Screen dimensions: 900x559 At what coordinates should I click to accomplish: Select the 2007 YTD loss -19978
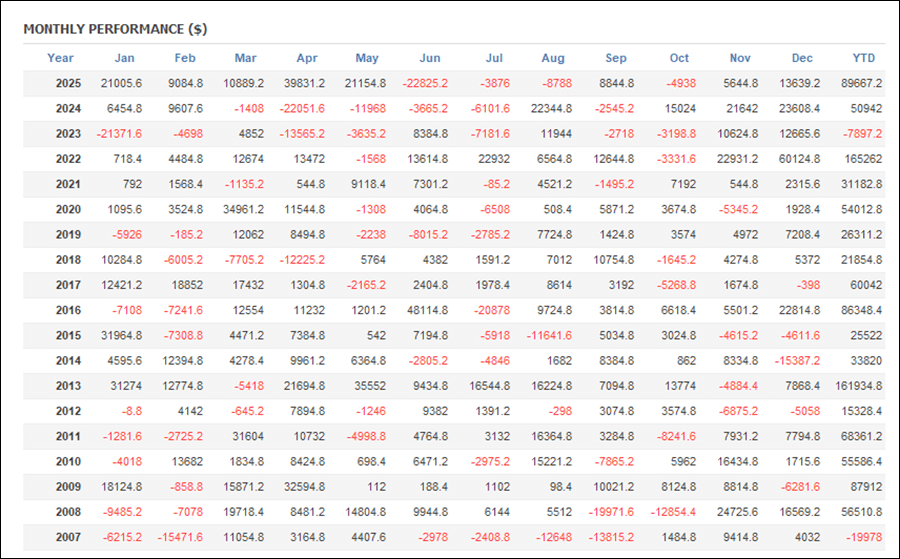tap(864, 538)
